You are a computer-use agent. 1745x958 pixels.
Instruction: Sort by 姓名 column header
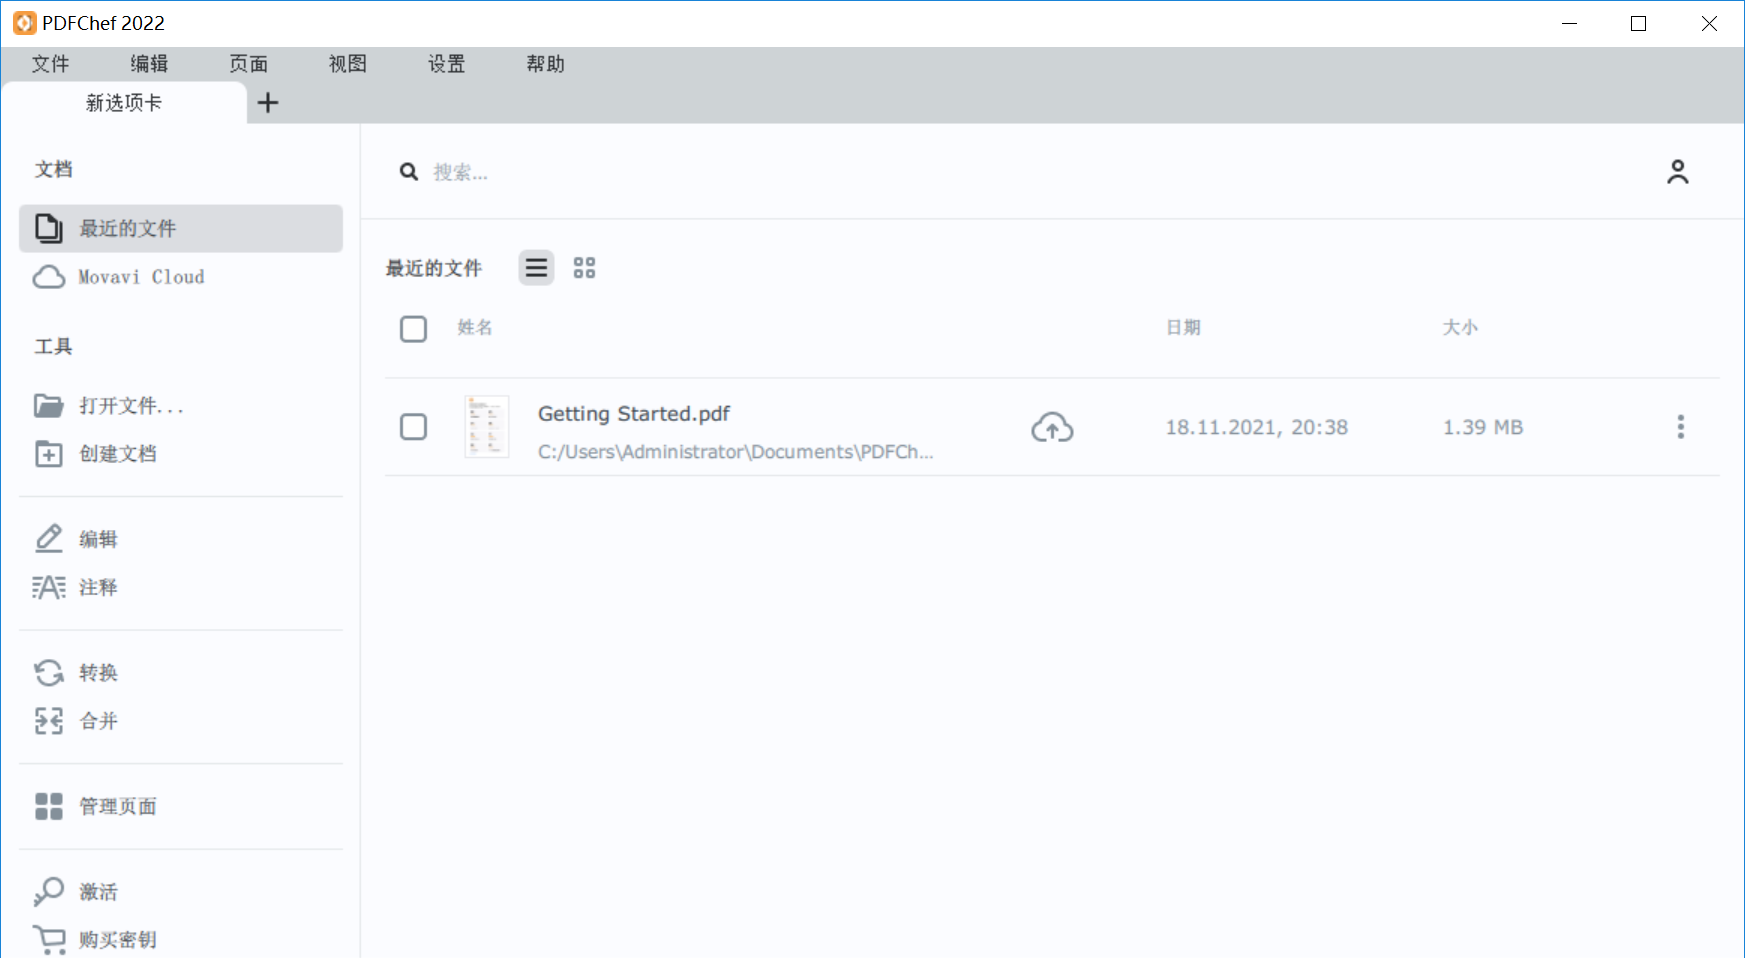point(475,328)
